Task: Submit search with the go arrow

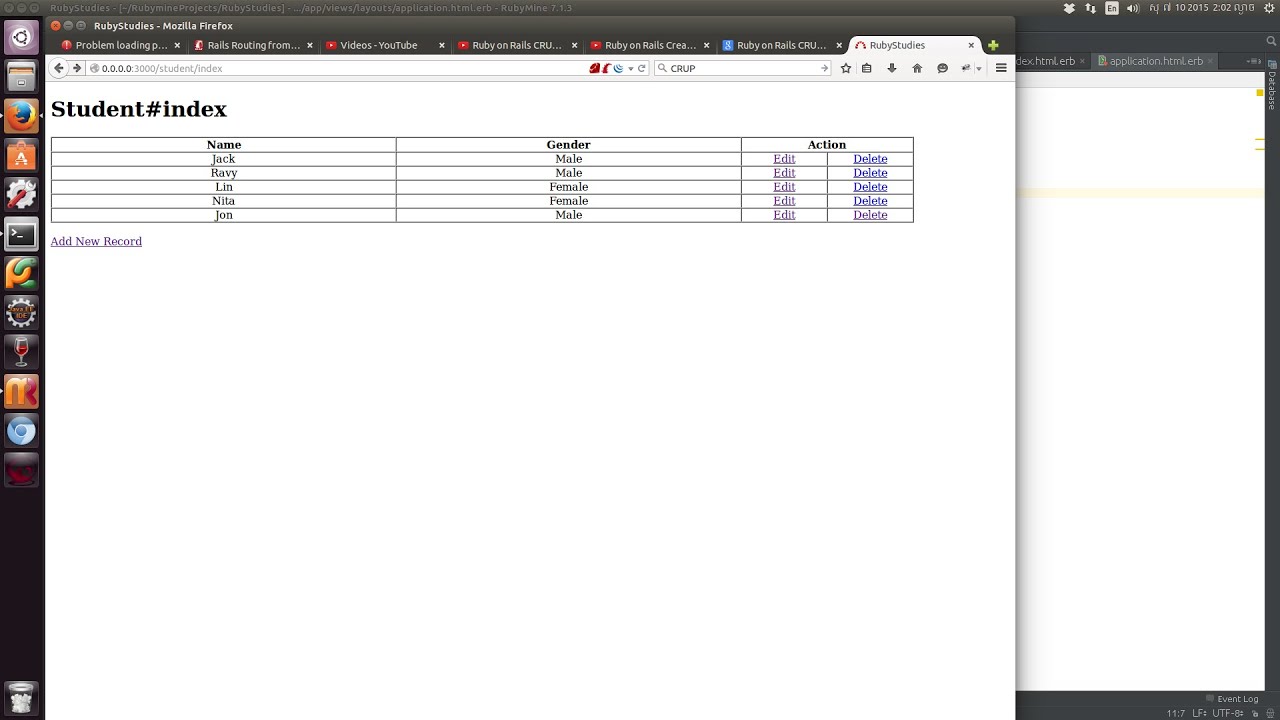Action: click(824, 68)
